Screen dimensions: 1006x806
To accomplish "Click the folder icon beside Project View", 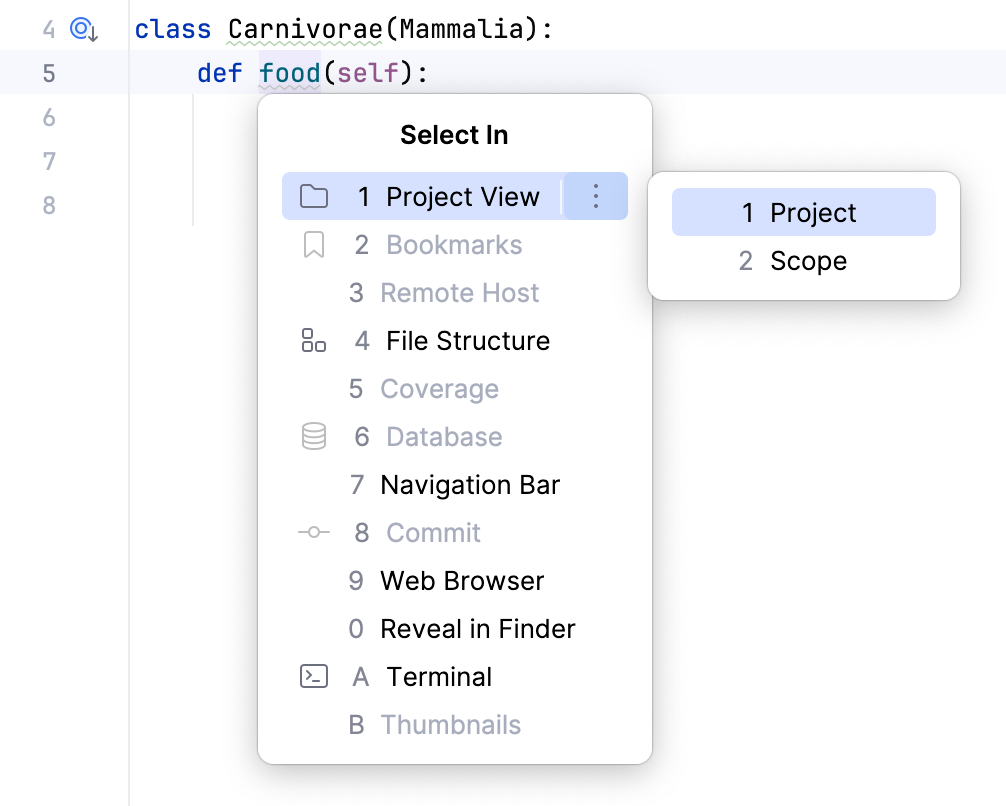I will point(314,197).
